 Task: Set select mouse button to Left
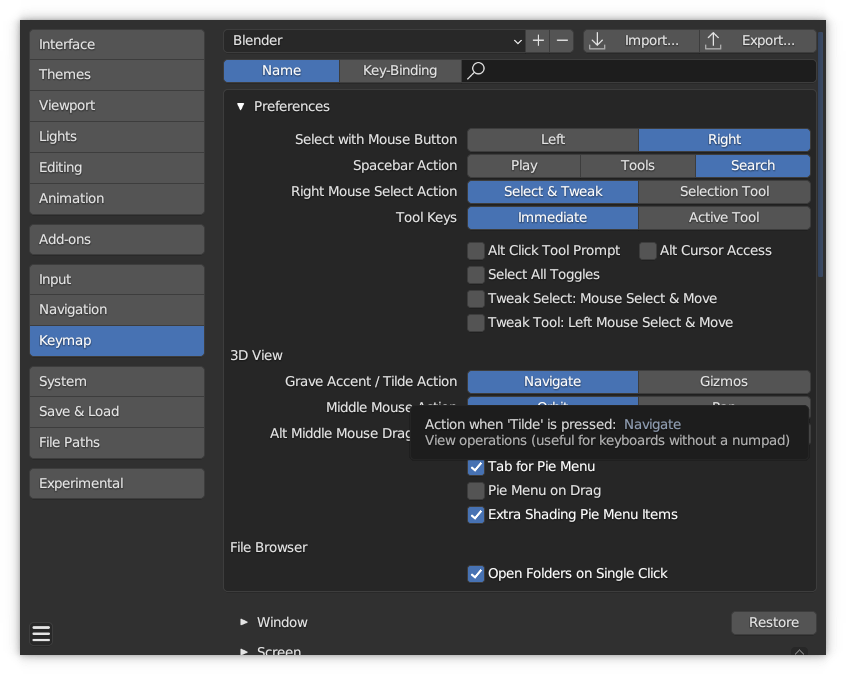553,139
